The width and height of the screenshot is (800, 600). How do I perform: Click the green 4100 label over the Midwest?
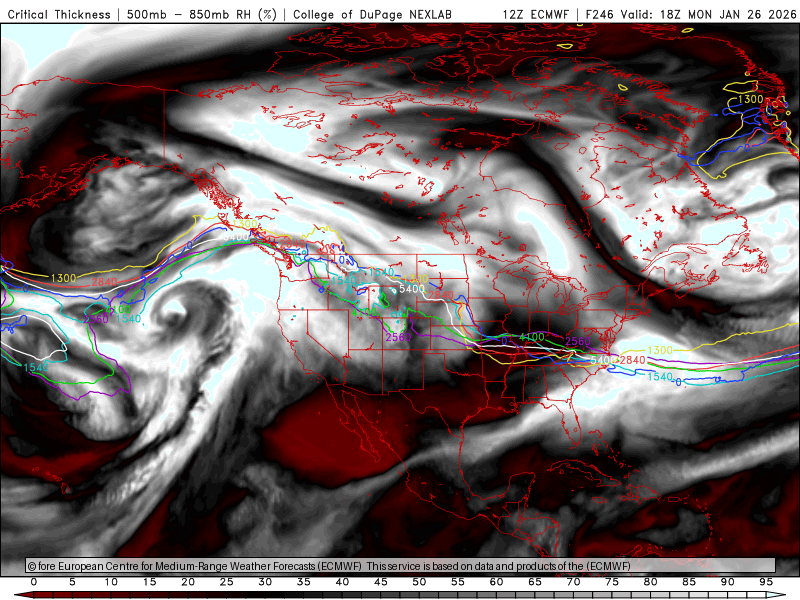532,337
